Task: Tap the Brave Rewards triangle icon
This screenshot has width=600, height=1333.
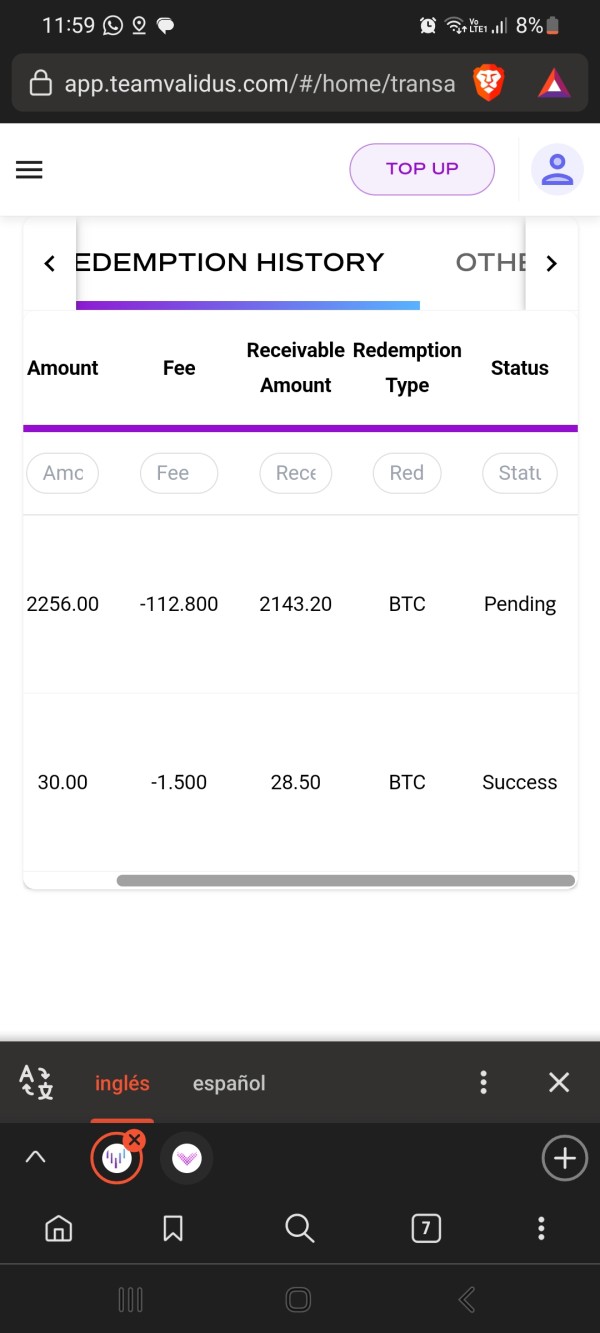Action: click(x=553, y=83)
